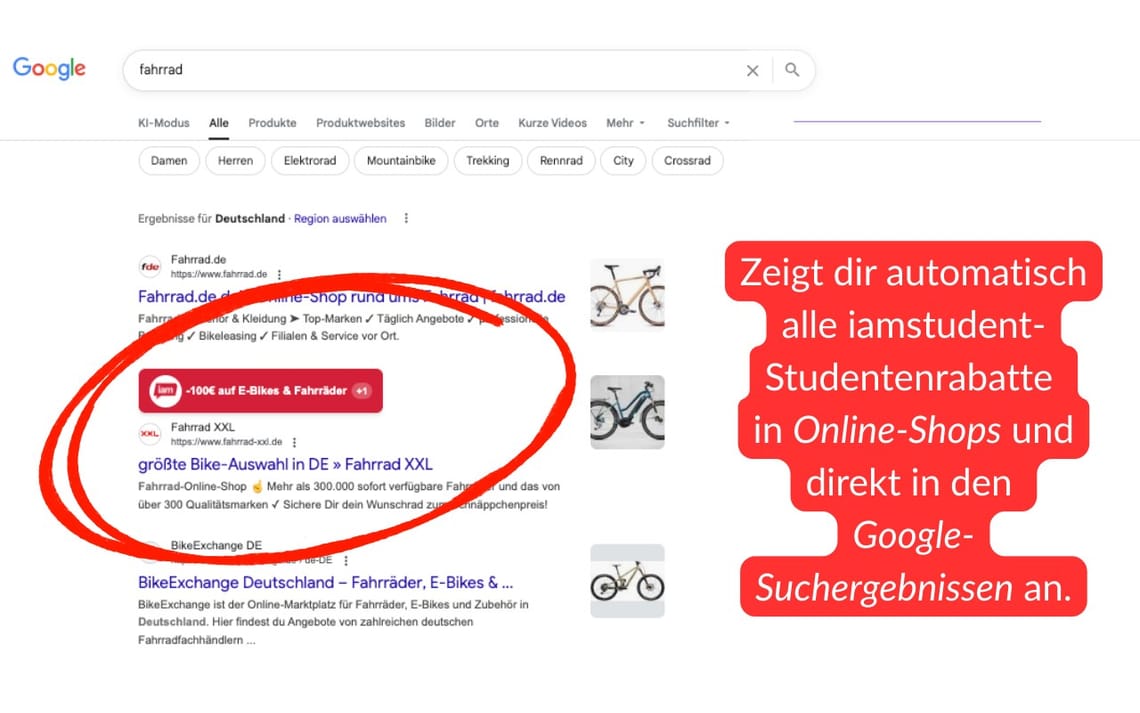The height and width of the screenshot is (713, 1140).
Task: Open the three-dot menu beside Fahrrad.de result
Action: pyautogui.click(x=279, y=274)
